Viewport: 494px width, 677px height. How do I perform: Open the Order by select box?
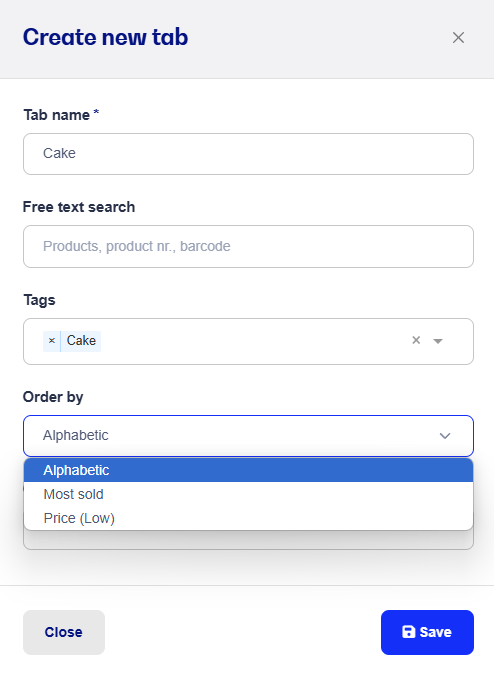(248, 436)
